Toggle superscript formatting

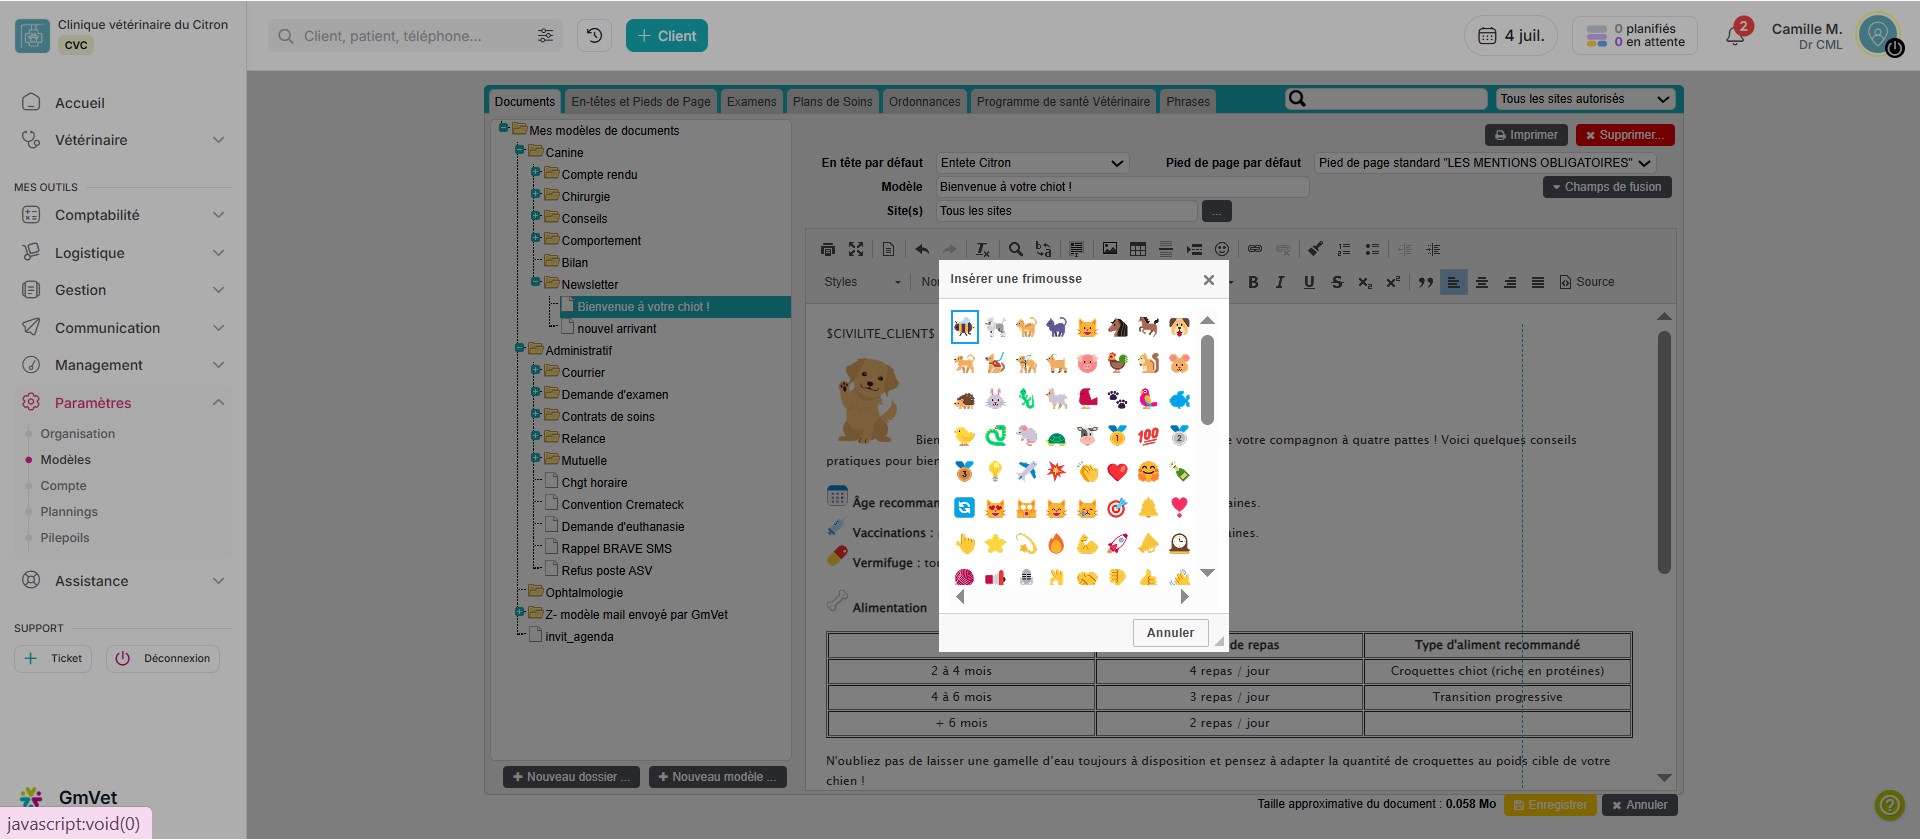[1393, 282]
